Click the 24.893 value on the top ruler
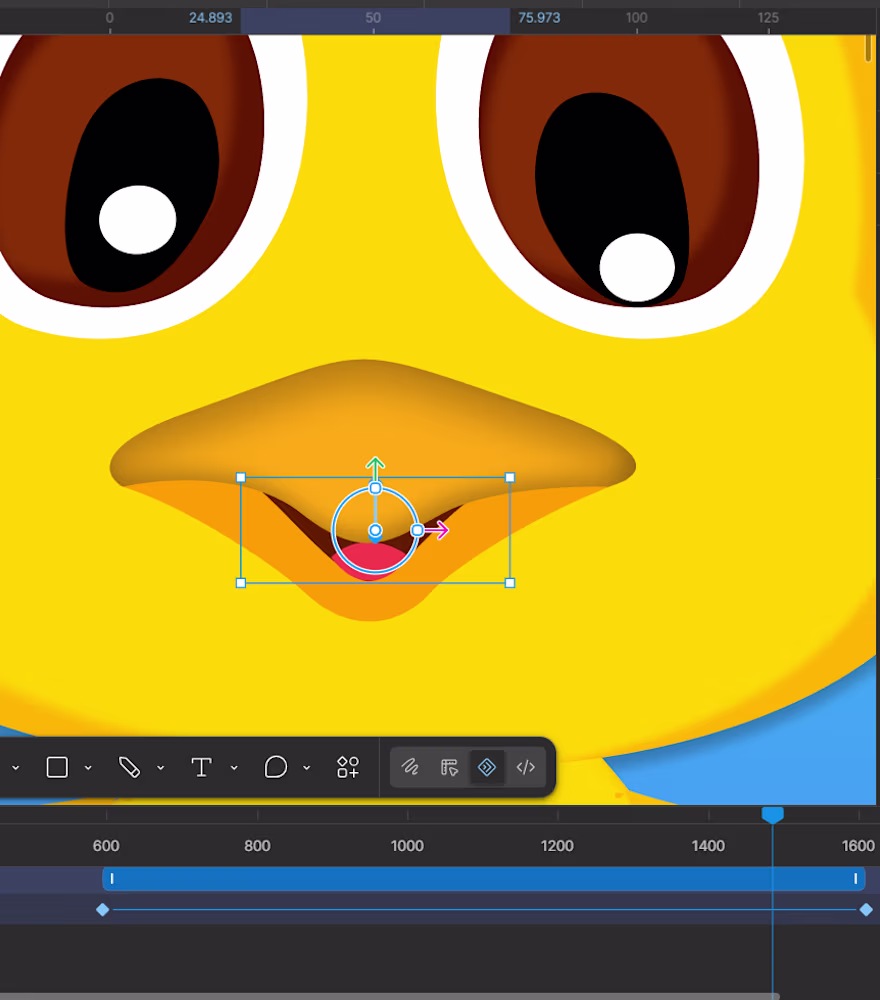Viewport: 880px width, 1000px height. click(x=210, y=18)
